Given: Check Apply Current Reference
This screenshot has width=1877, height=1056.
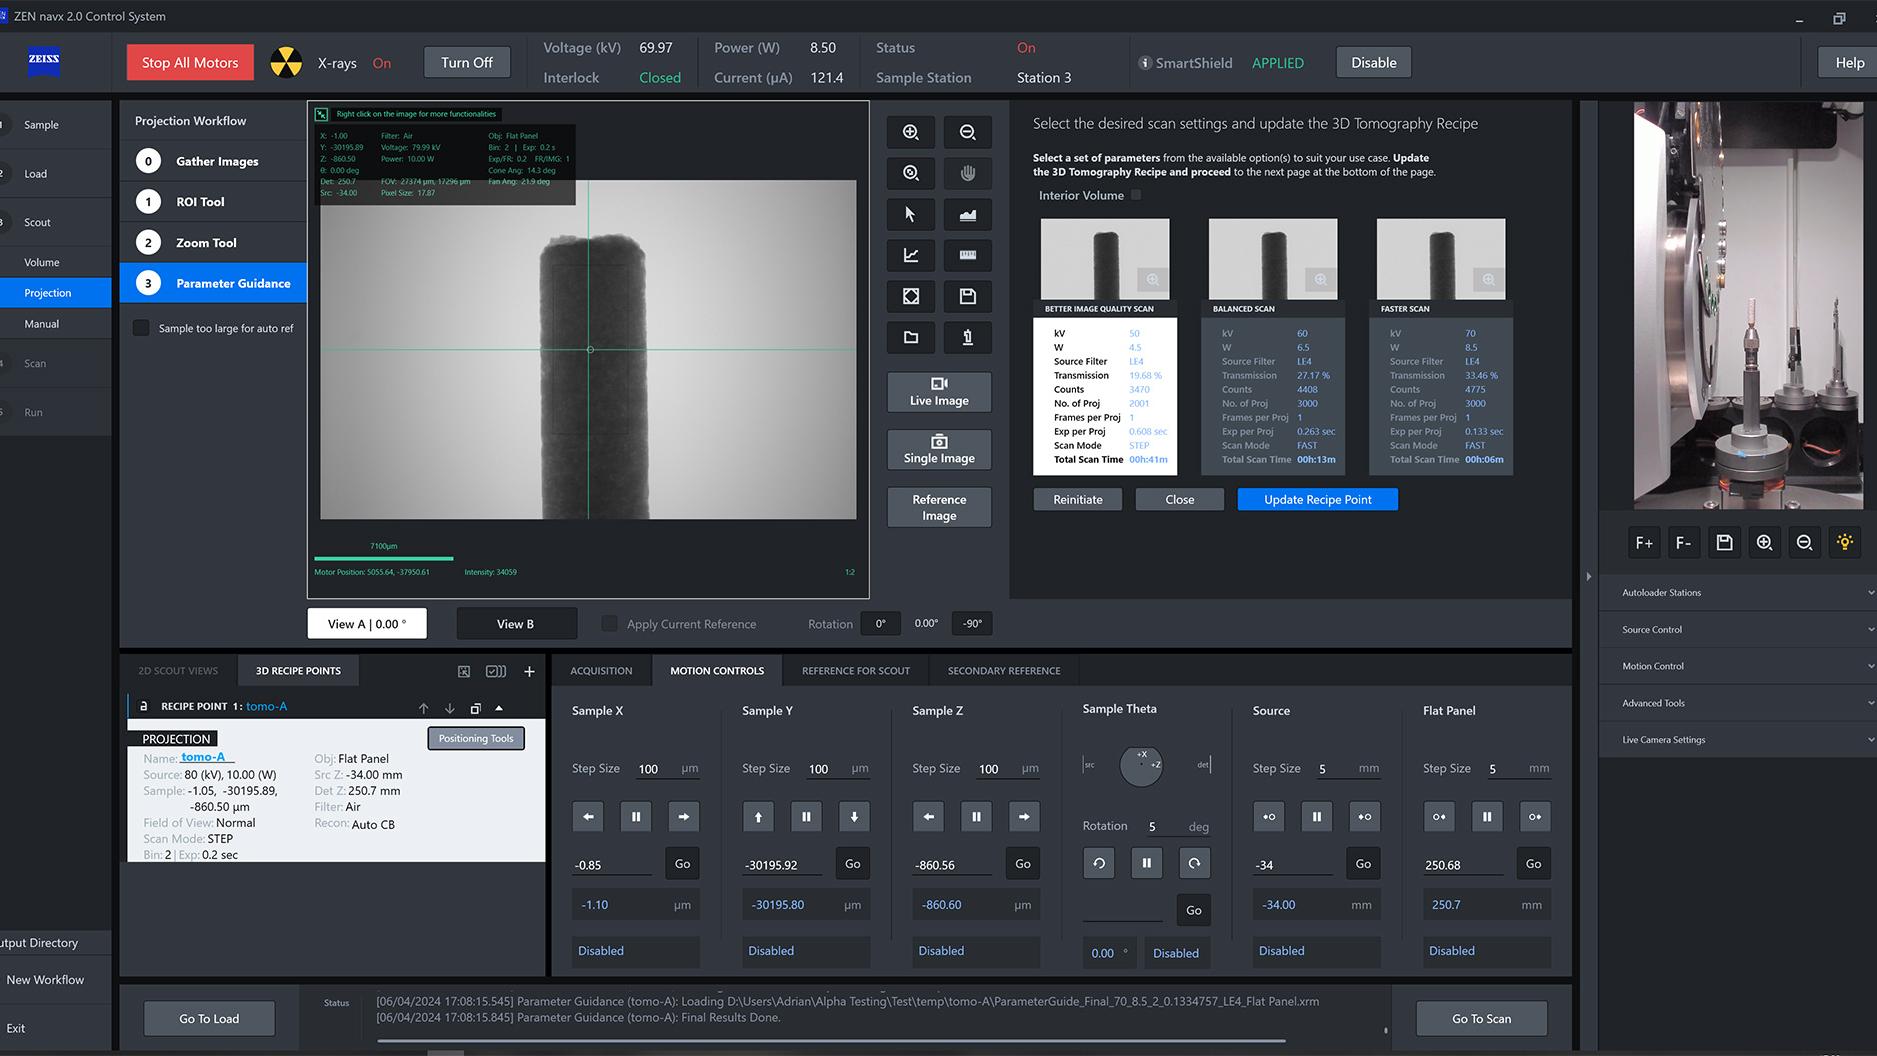Looking at the screenshot, I should (609, 623).
